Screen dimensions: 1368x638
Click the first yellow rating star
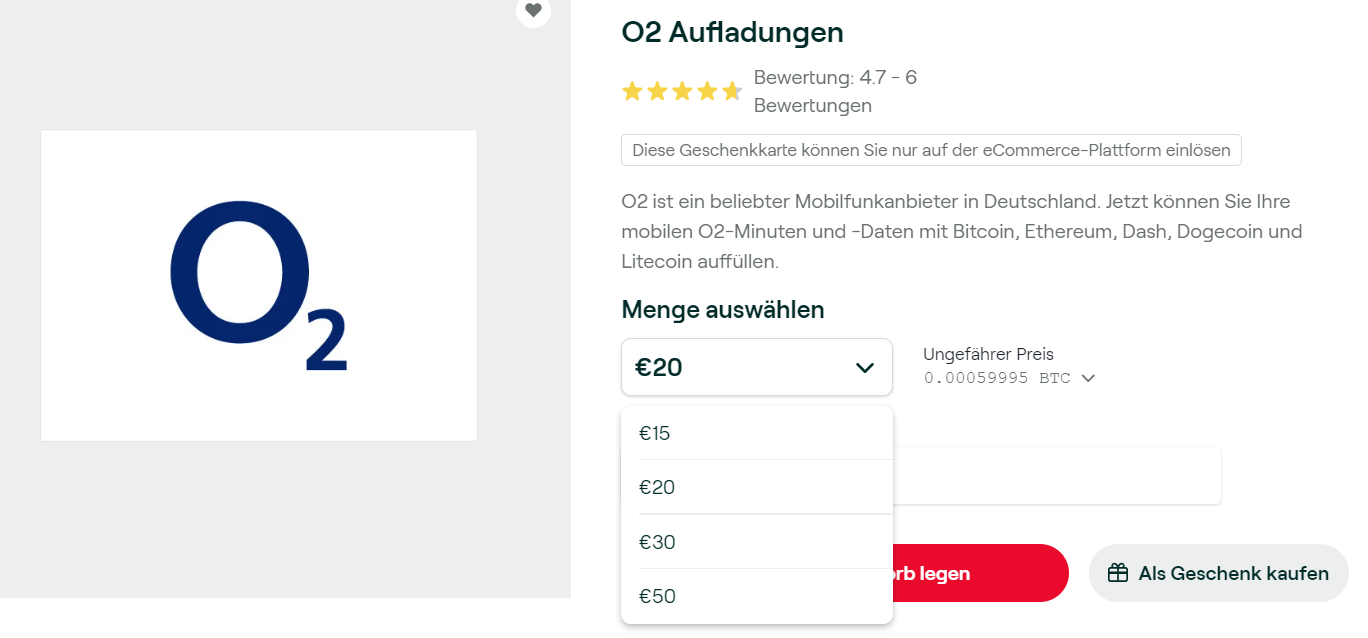[x=632, y=92]
